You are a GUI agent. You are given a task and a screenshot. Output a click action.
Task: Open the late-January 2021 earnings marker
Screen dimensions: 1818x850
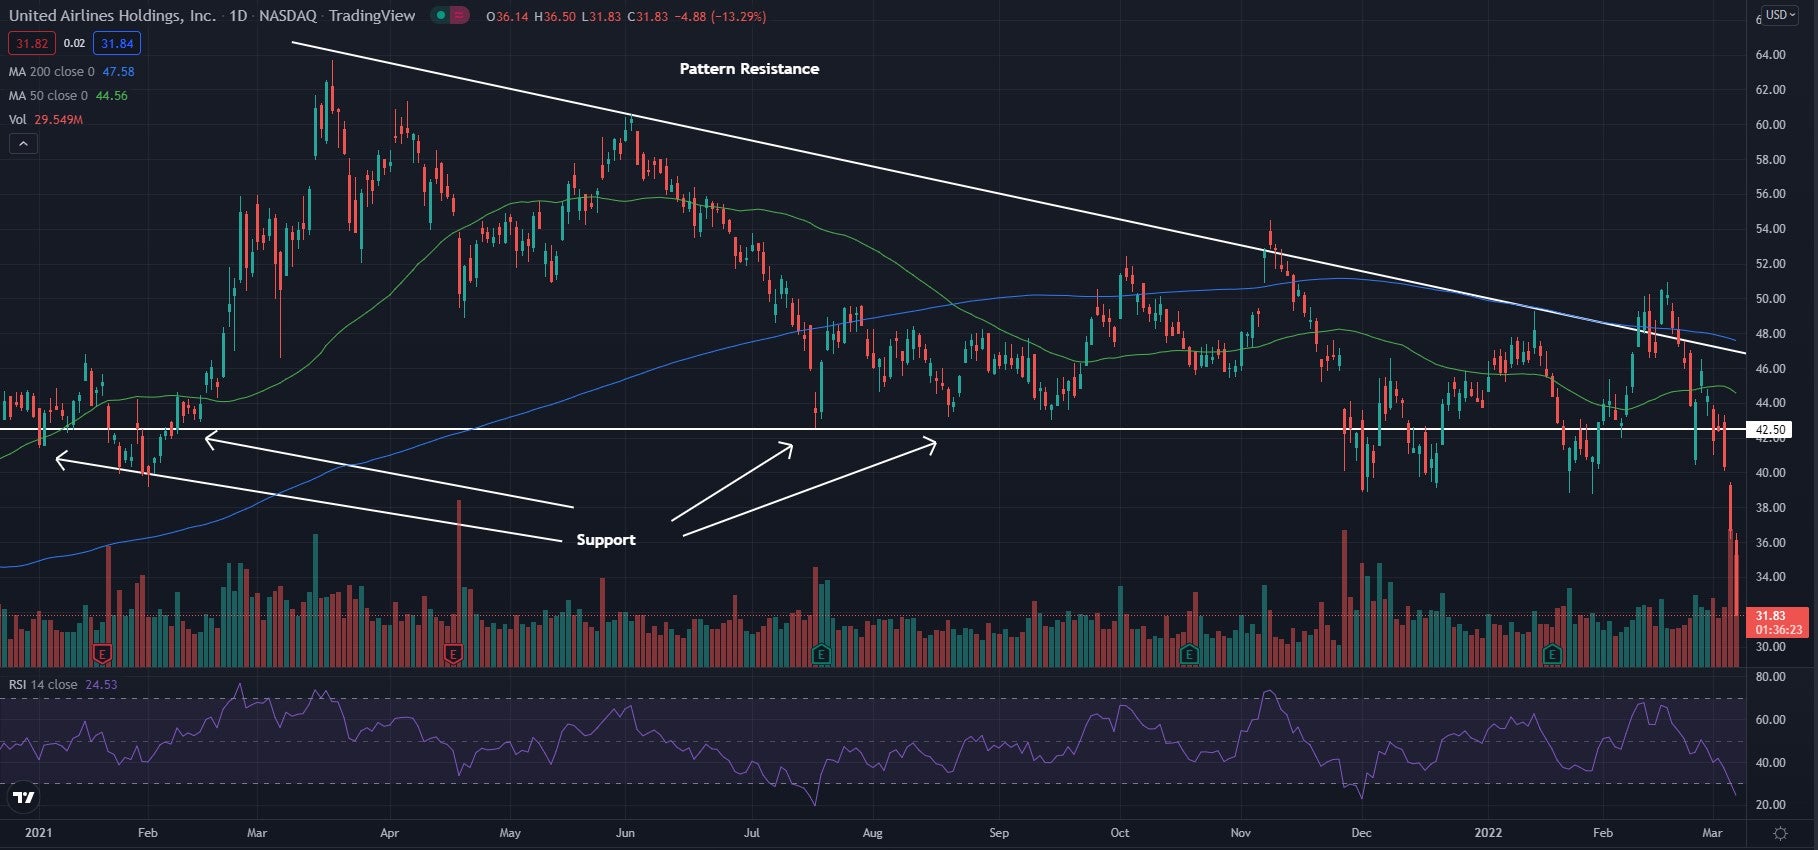click(101, 654)
